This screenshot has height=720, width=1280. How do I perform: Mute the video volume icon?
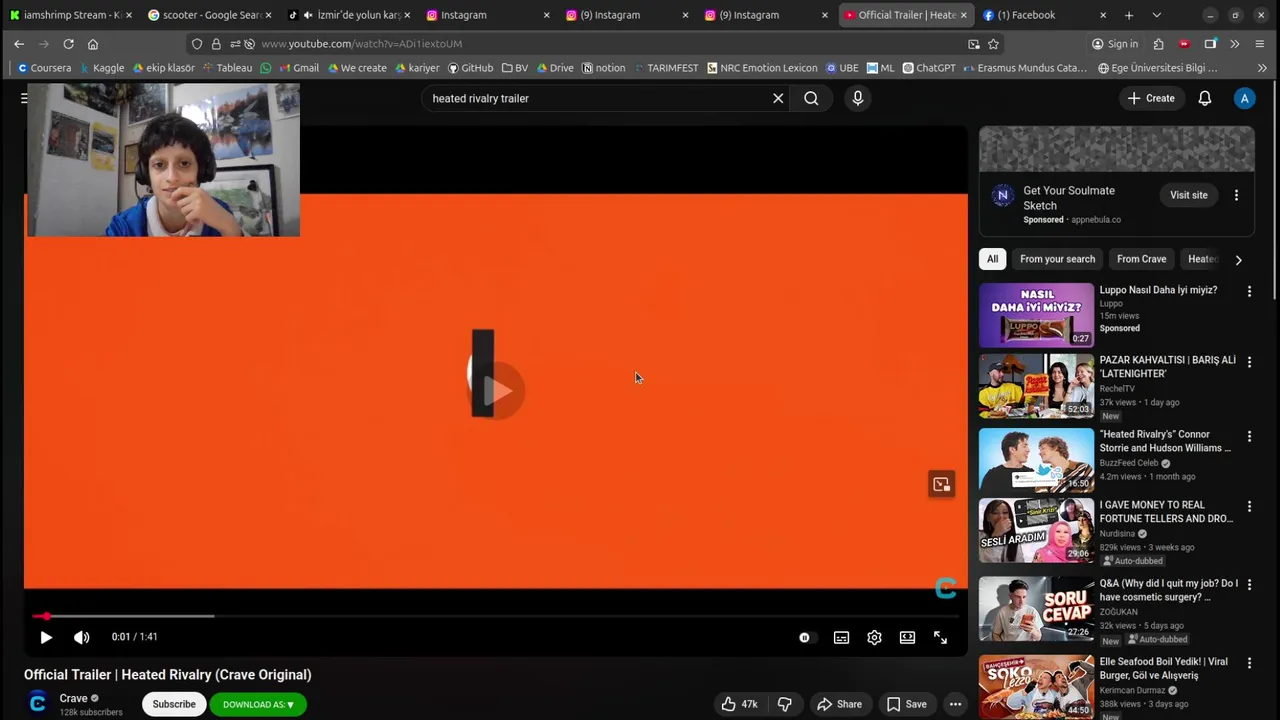82,637
